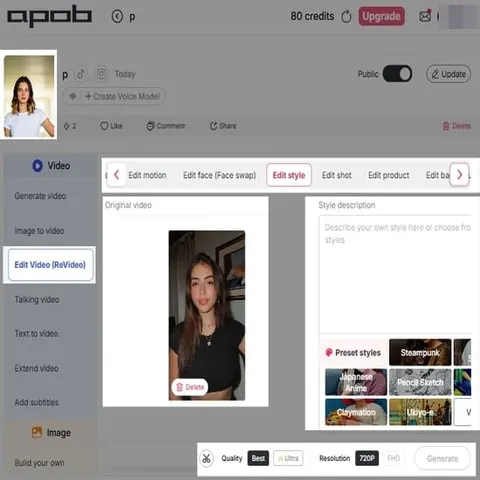
Task: Open Generate video in the sidebar
Action: coord(40,196)
